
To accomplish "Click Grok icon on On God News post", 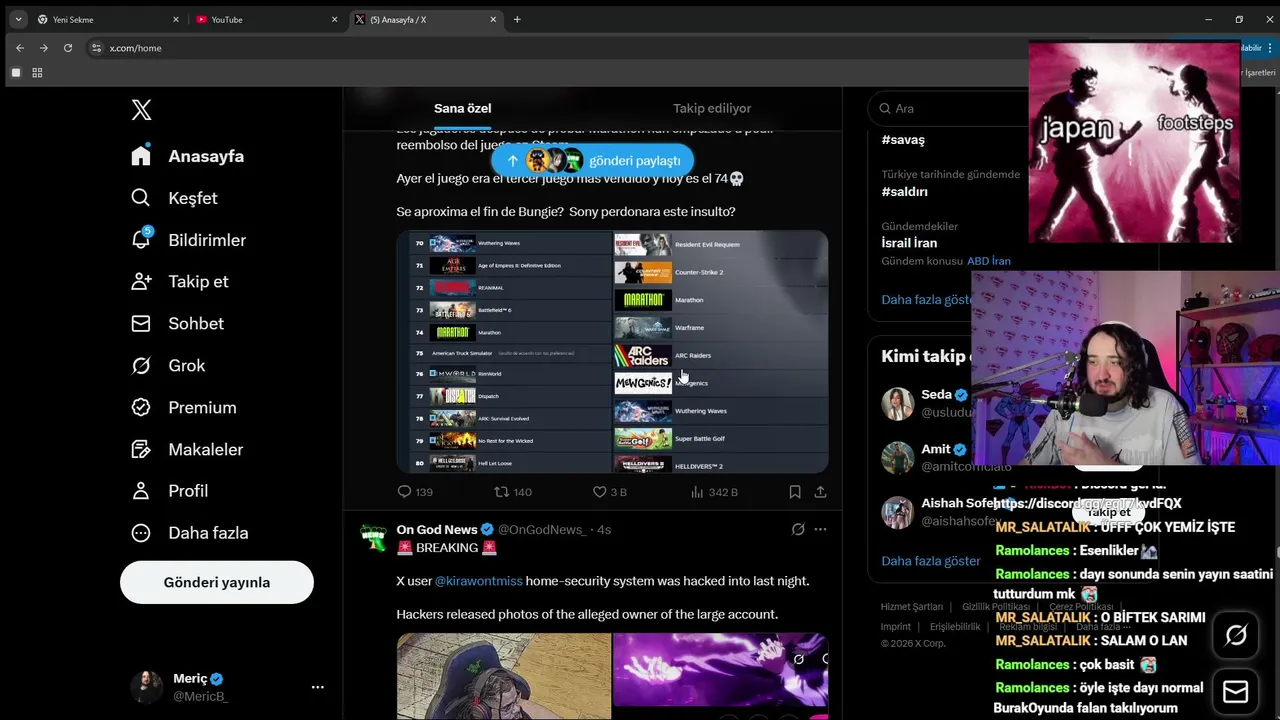I will 797,529.
